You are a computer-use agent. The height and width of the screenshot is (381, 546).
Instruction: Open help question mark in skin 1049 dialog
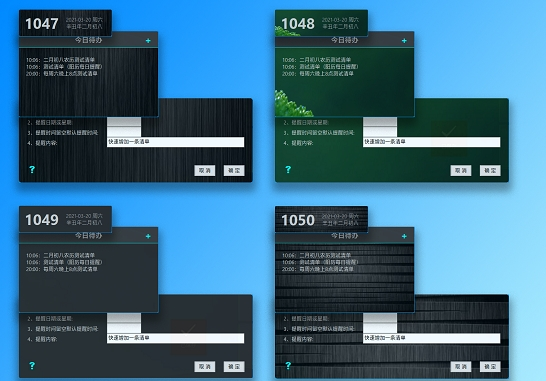(x=32, y=366)
